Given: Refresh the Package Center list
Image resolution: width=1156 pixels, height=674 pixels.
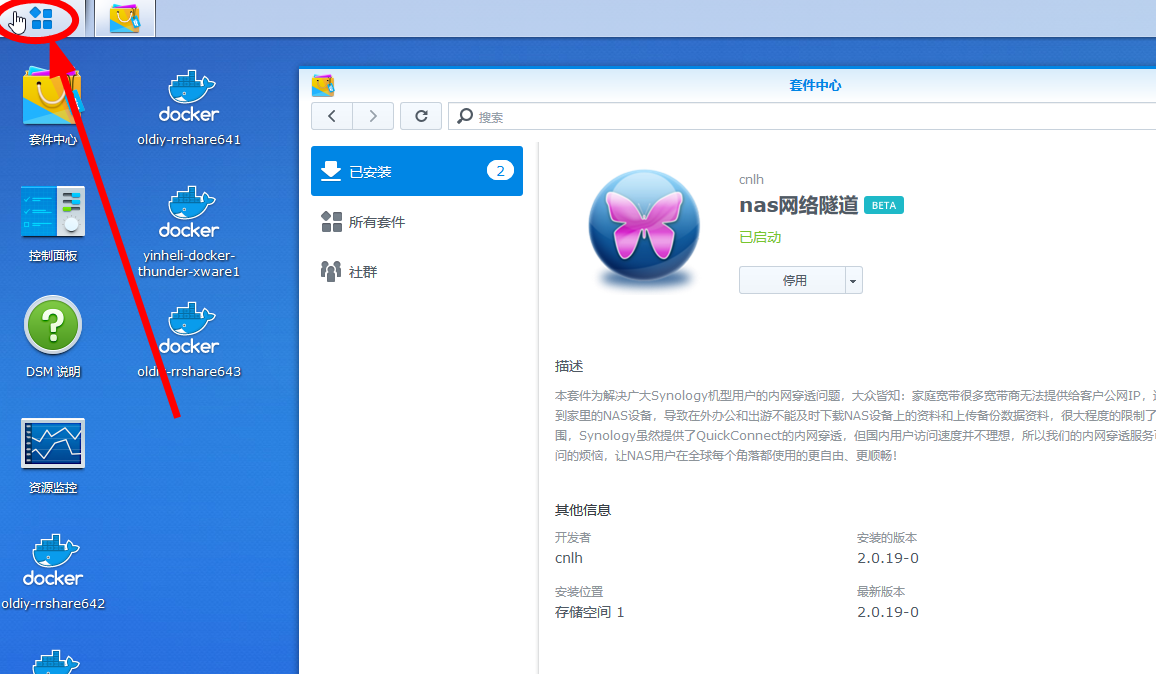Looking at the screenshot, I should (x=421, y=116).
